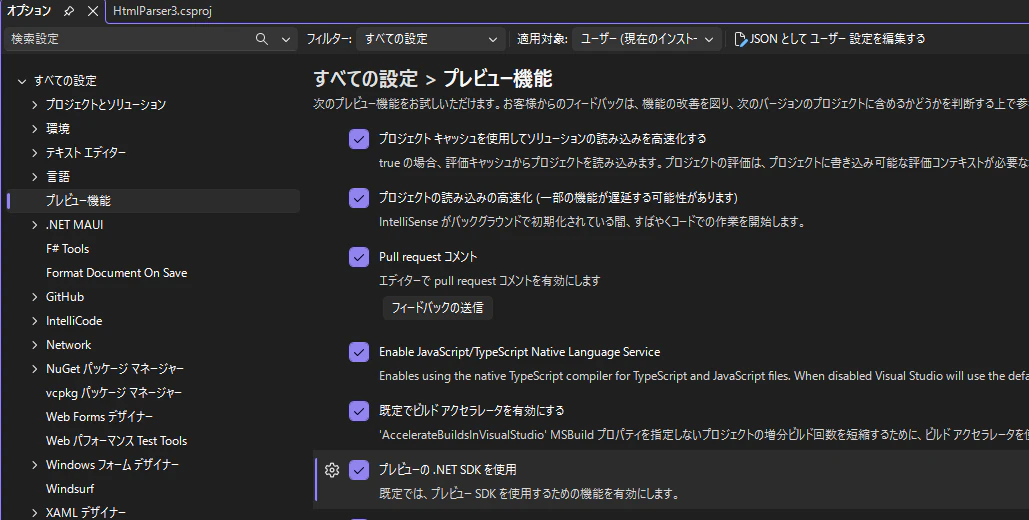Select プレビュー機能 in the tree

tap(154, 201)
